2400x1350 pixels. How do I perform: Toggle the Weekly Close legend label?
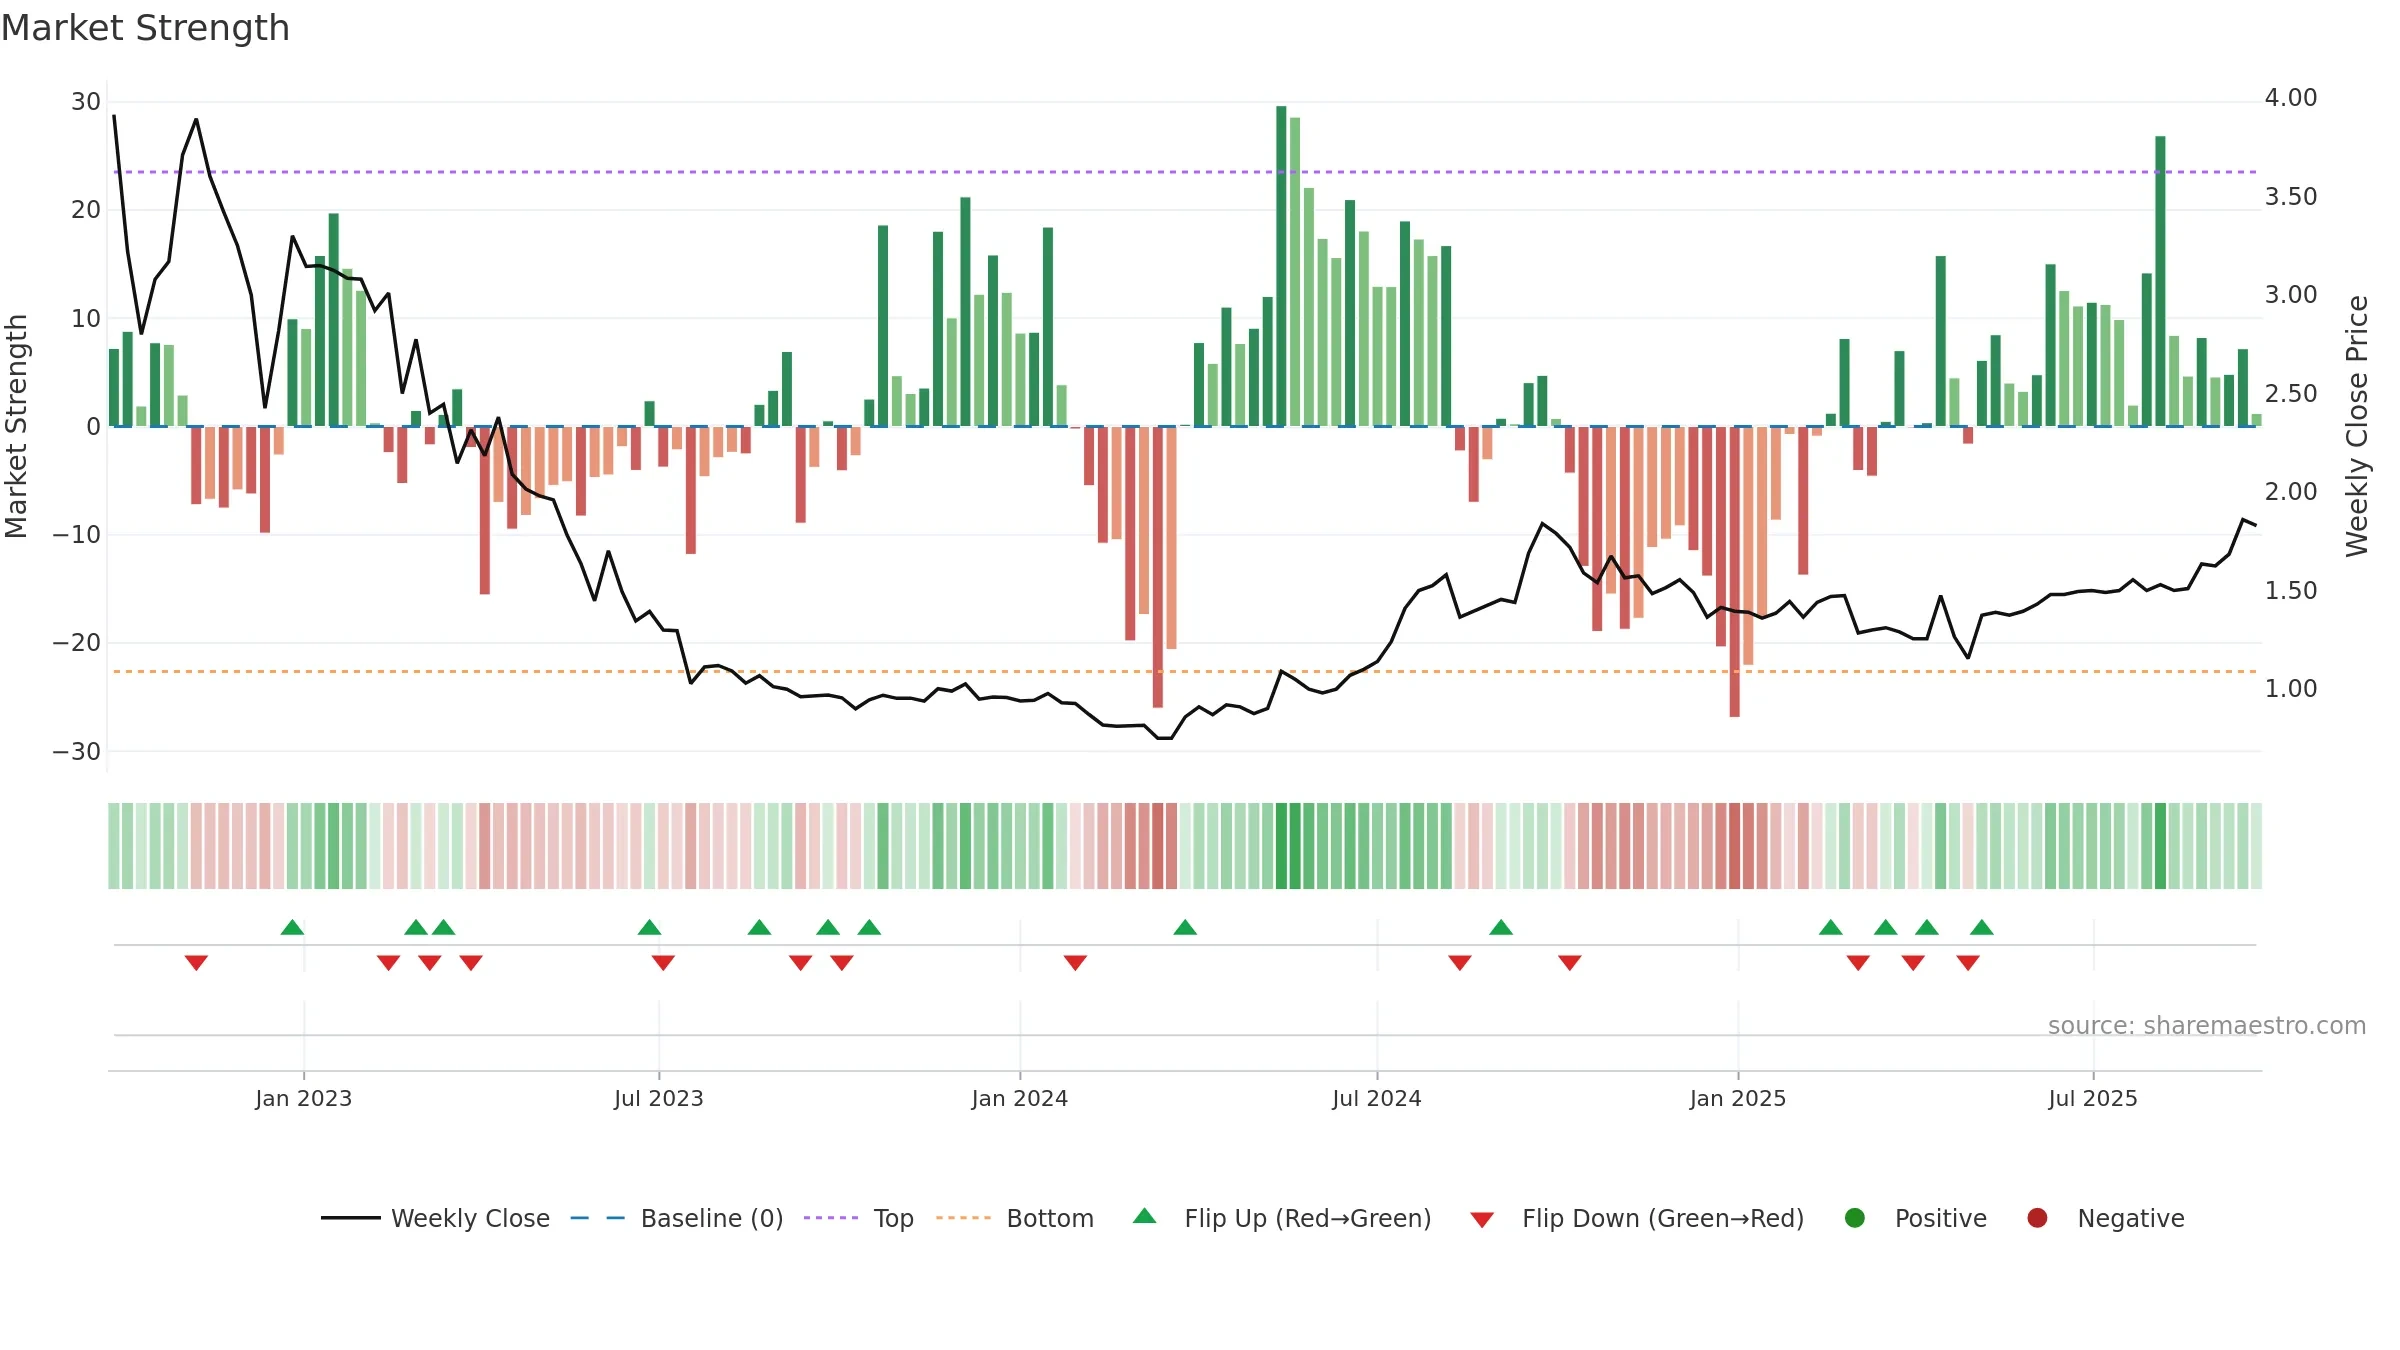point(470,1219)
